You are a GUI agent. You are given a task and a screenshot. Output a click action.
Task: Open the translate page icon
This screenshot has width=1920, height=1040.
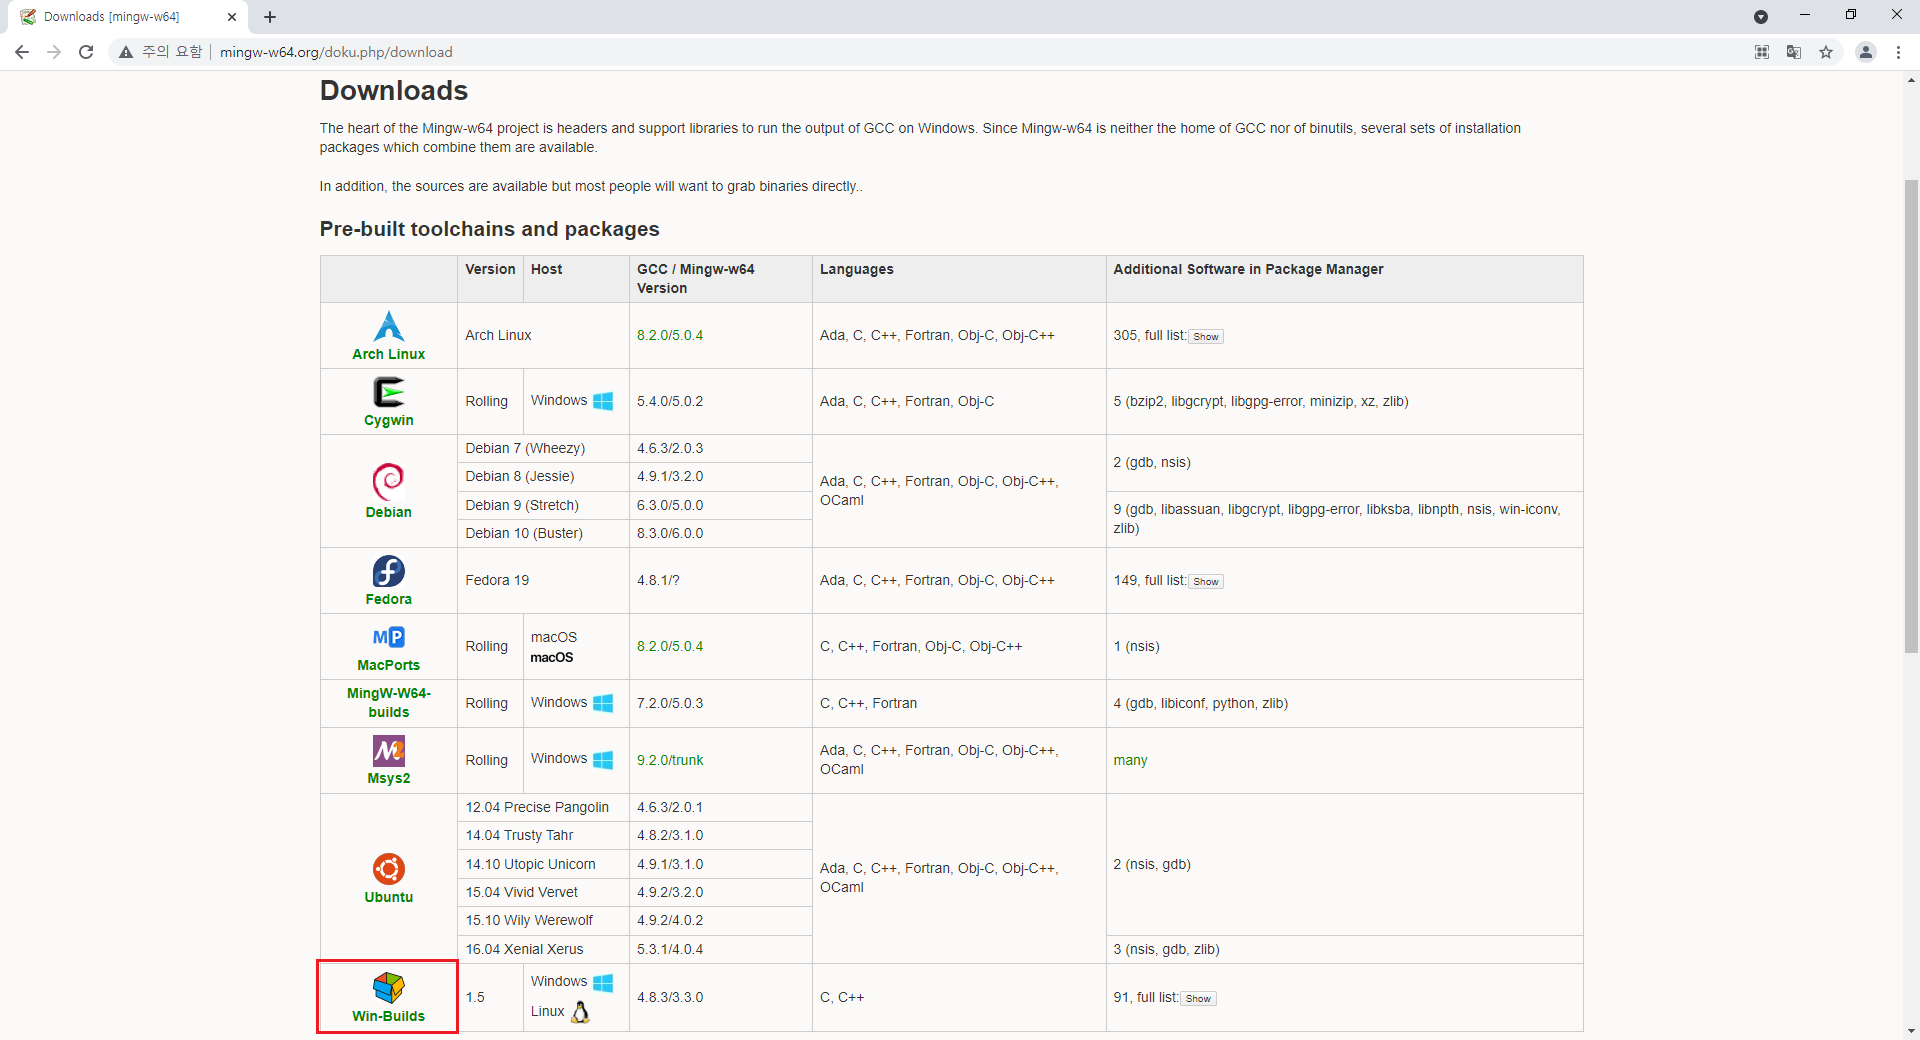pyautogui.click(x=1794, y=52)
